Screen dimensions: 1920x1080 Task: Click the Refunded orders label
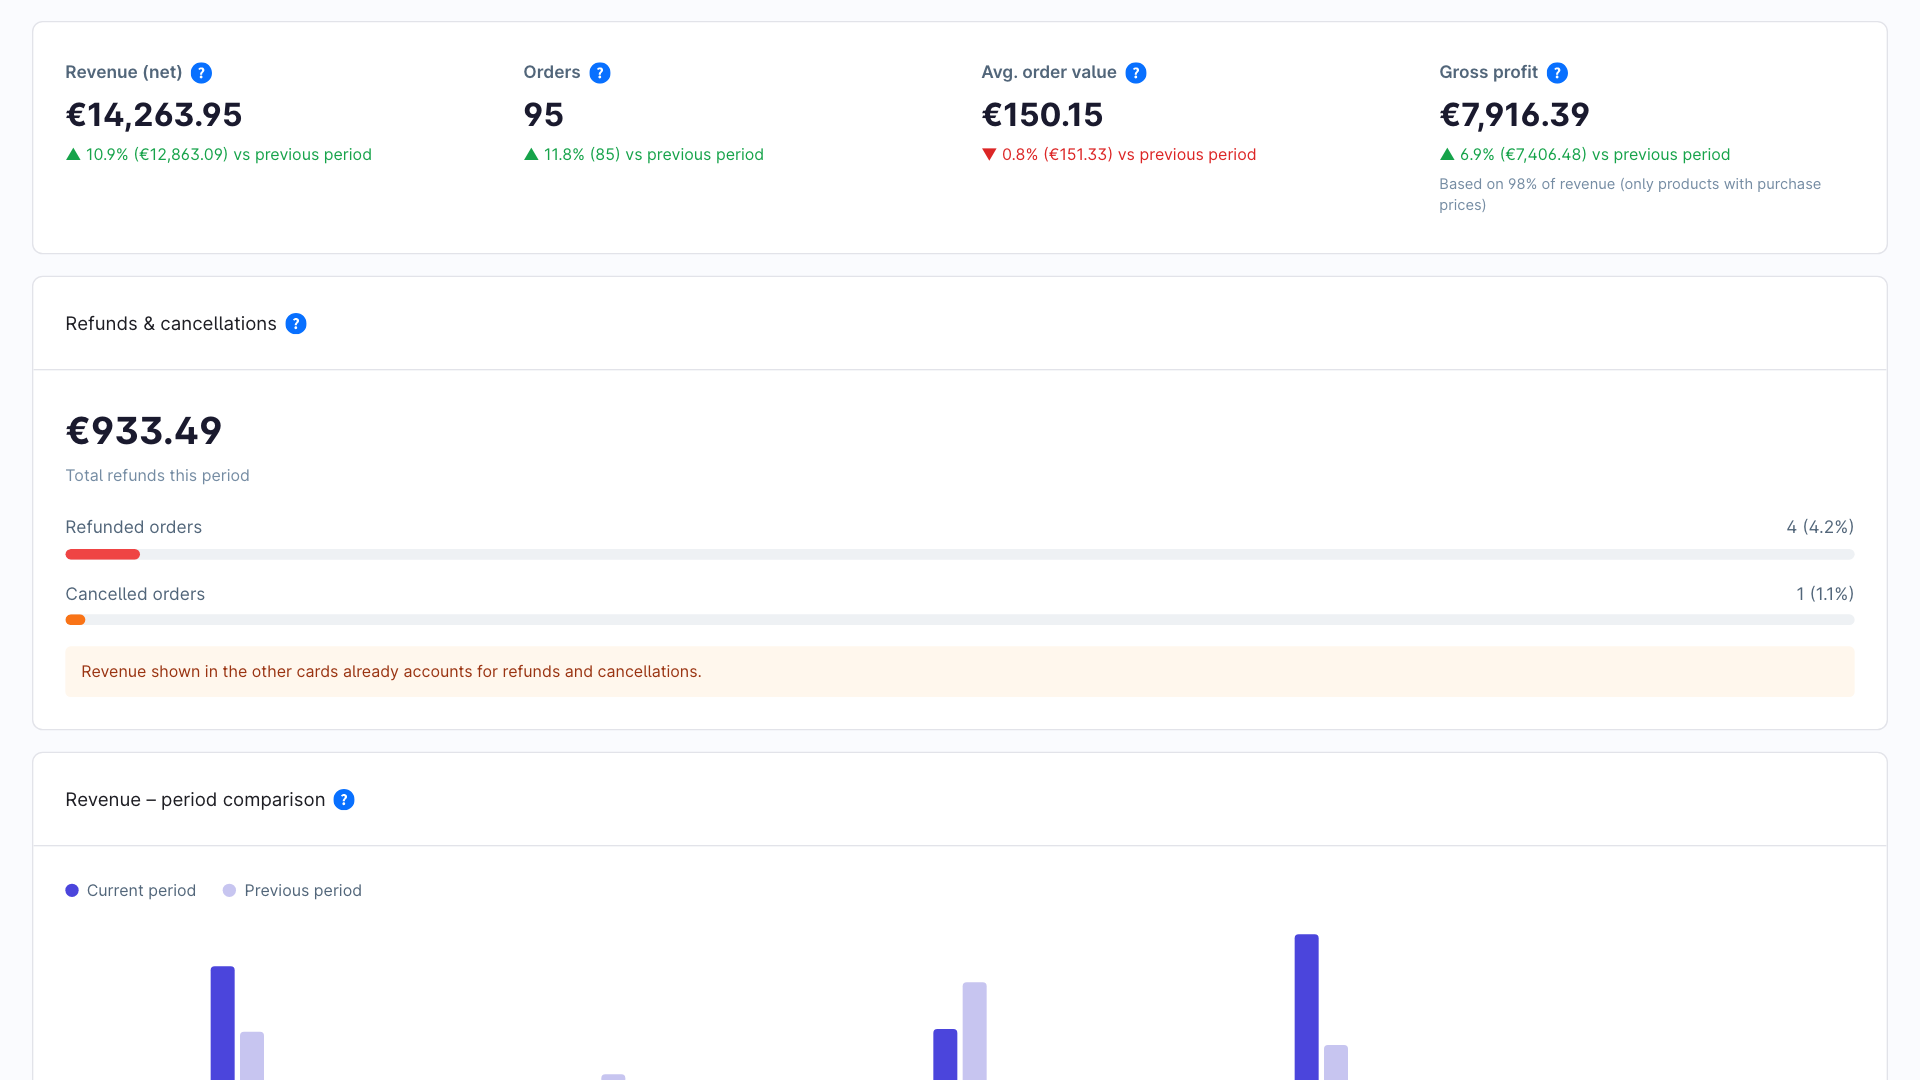point(133,527)
